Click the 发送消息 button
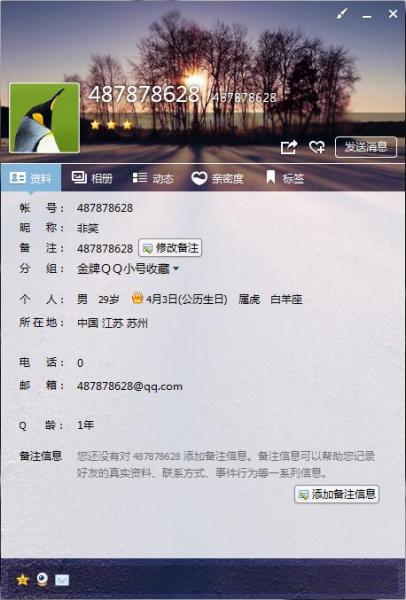The width and height of the screenshot is (406, 600). pos(366,147)
